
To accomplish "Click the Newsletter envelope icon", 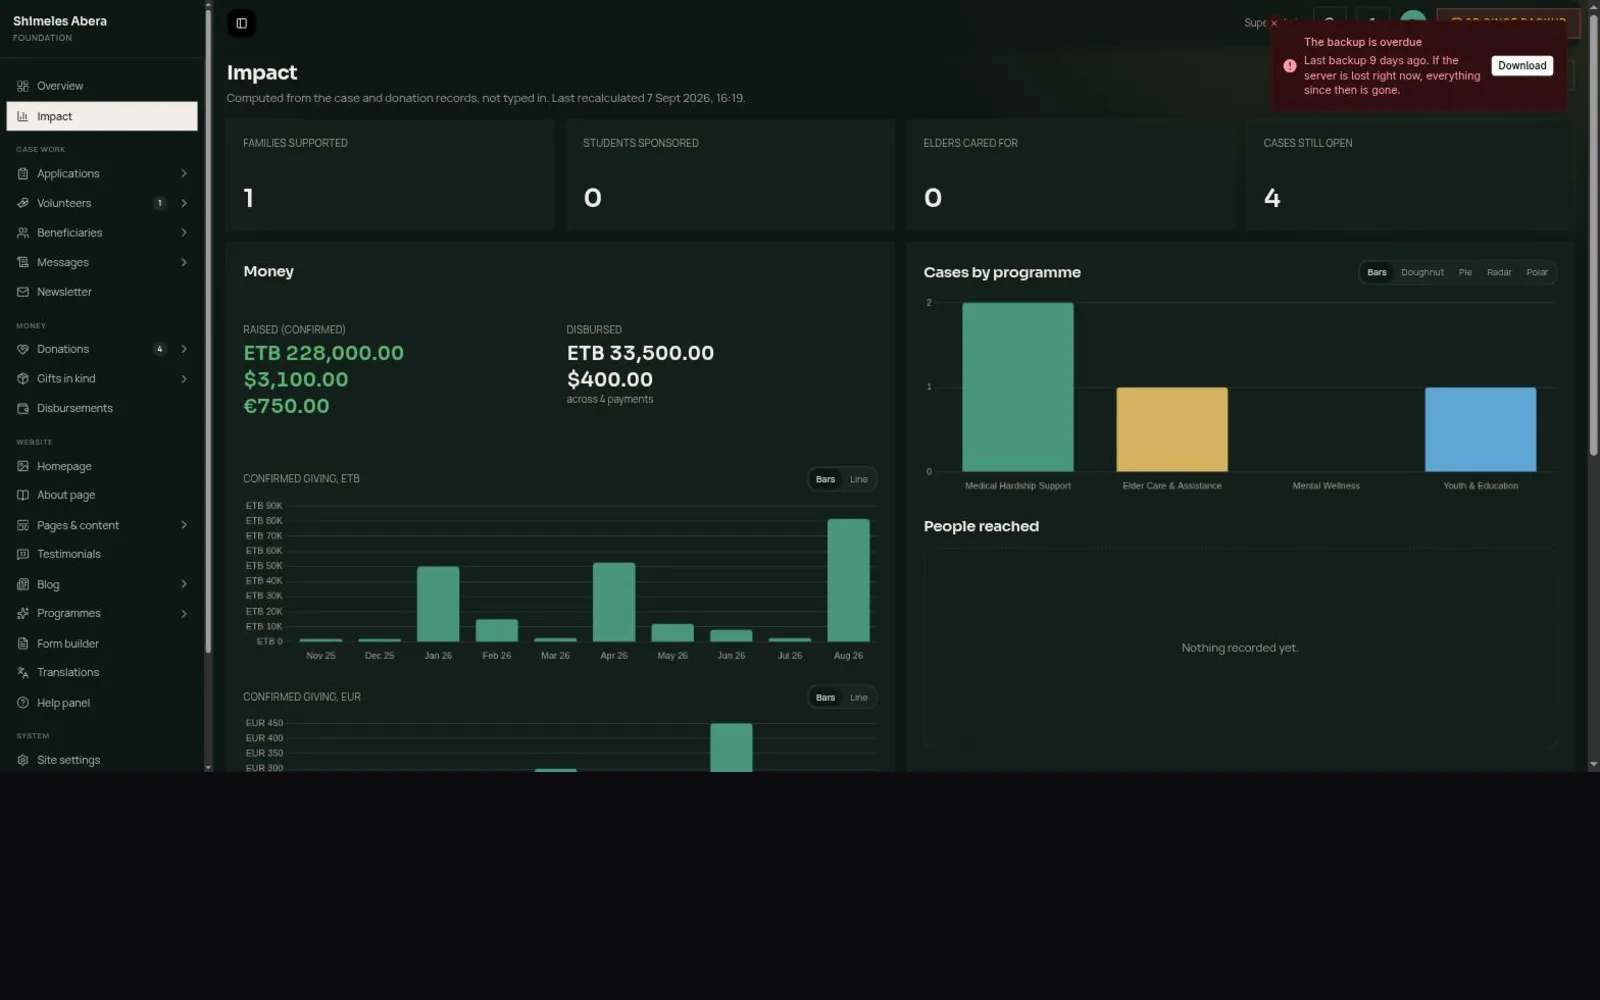I will point(23,292).
